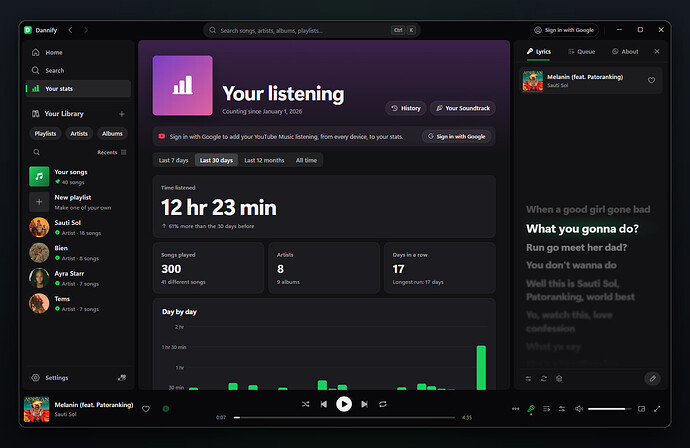690x448 pixels.
Task: Switch to the About tab
Action: point(625,51)
